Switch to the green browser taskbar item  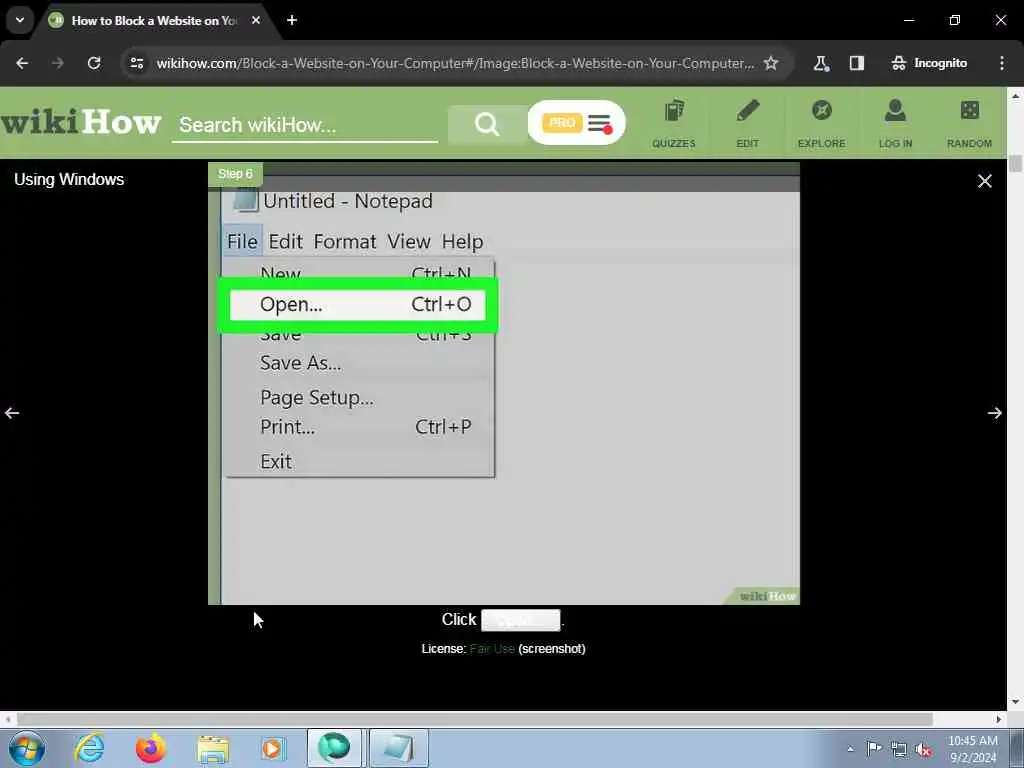pyautogui.click(x=334, y=748)
